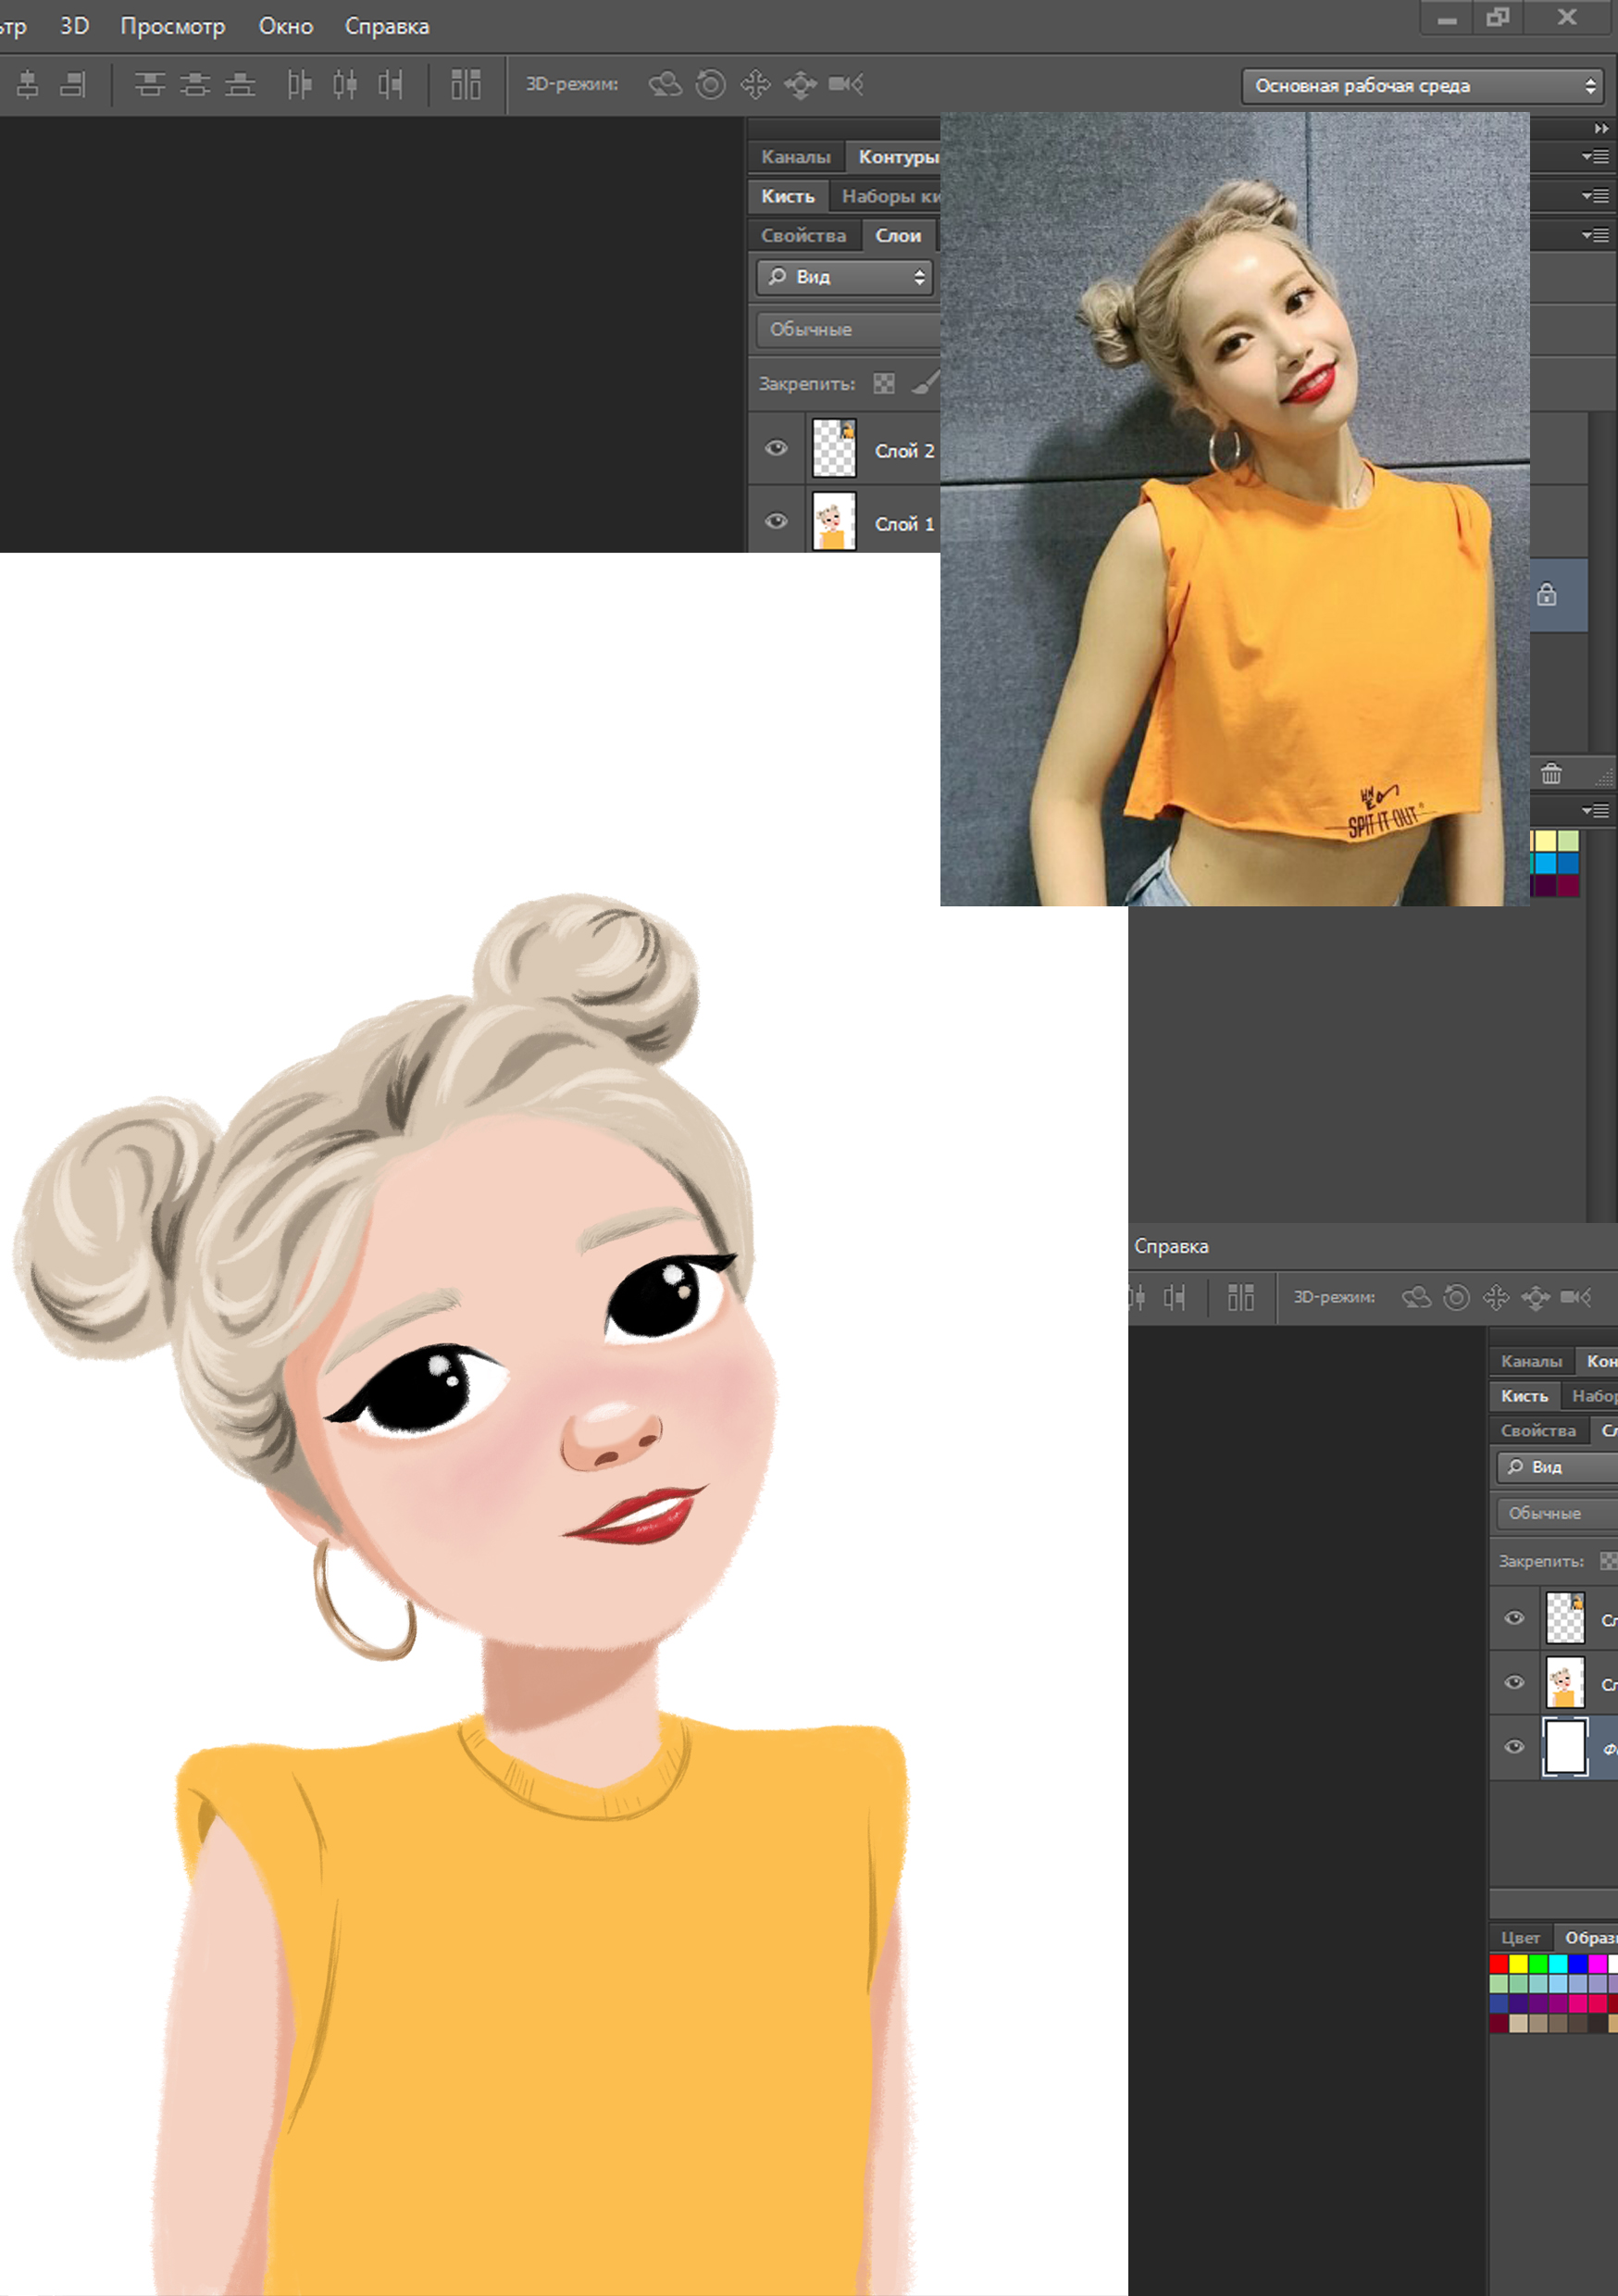Open panel menu above the color swatches
1618x2296 pixels.
(1596, 811)
